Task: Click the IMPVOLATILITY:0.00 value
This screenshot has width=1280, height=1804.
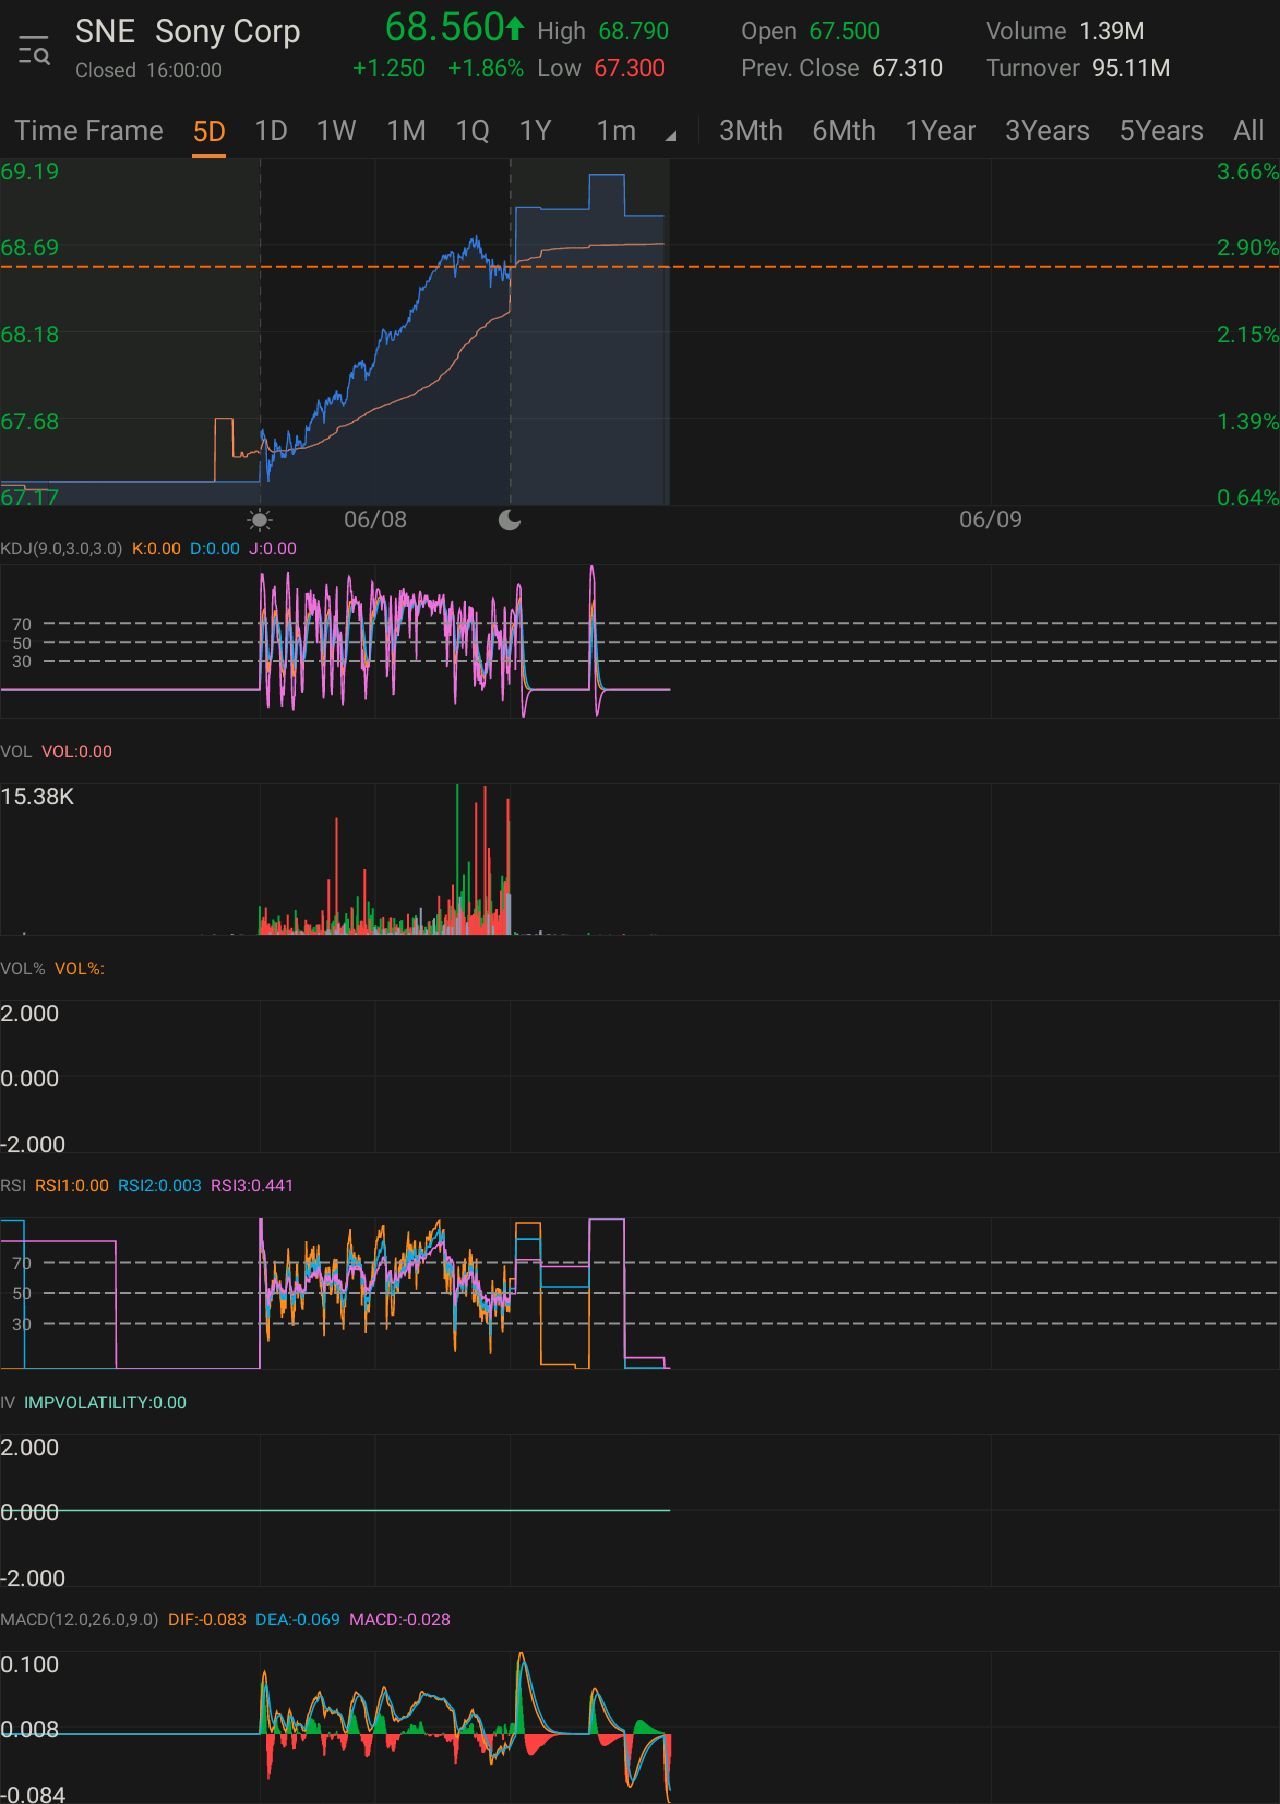Action: click(x=105, y=1402)
